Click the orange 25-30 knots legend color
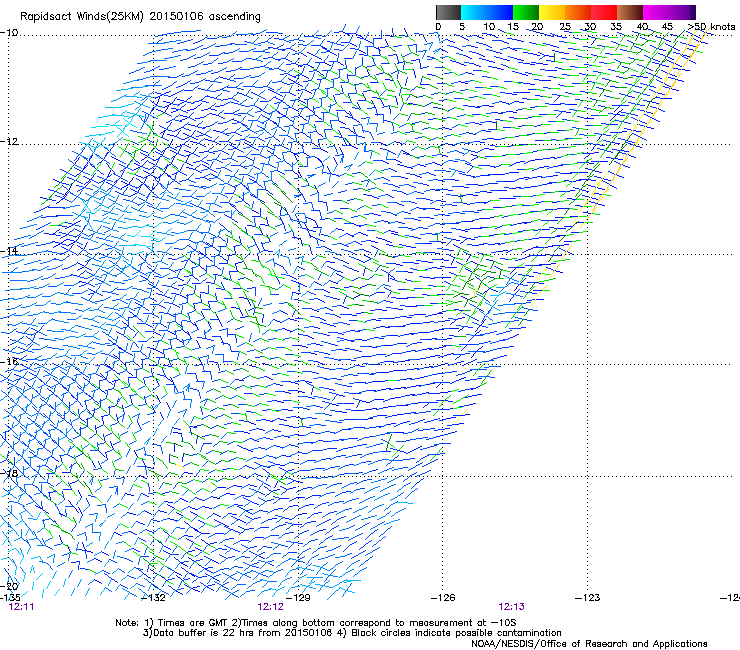 (578, 12)
